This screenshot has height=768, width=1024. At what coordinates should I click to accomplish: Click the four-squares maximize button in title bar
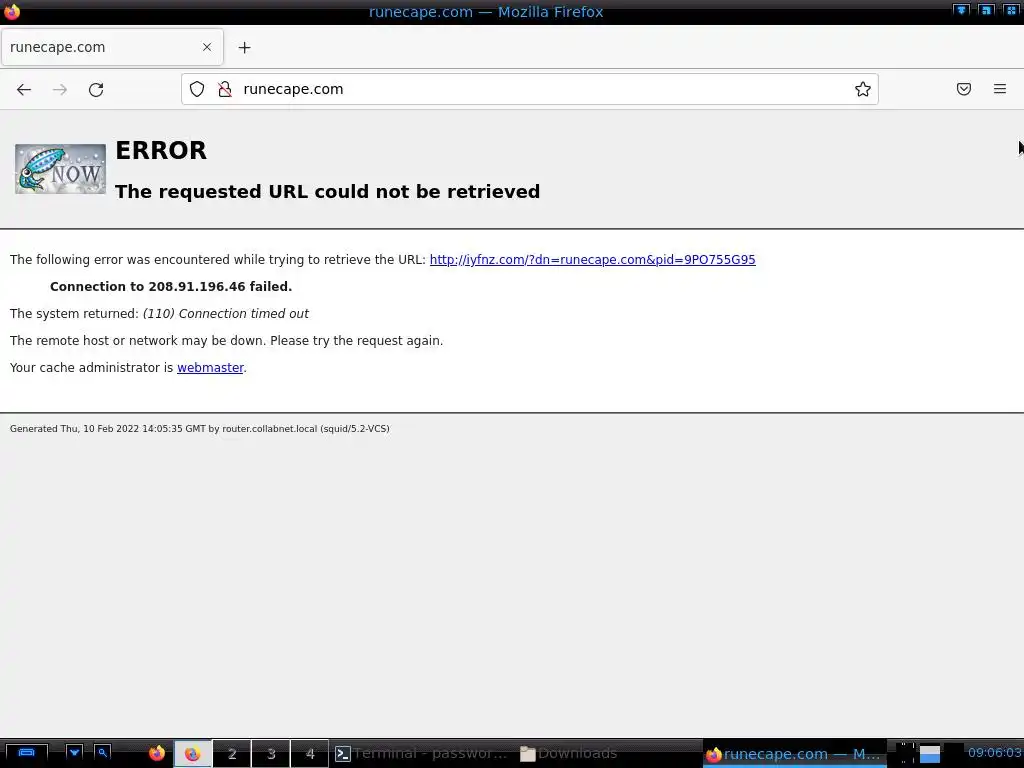pos(1010,10)
